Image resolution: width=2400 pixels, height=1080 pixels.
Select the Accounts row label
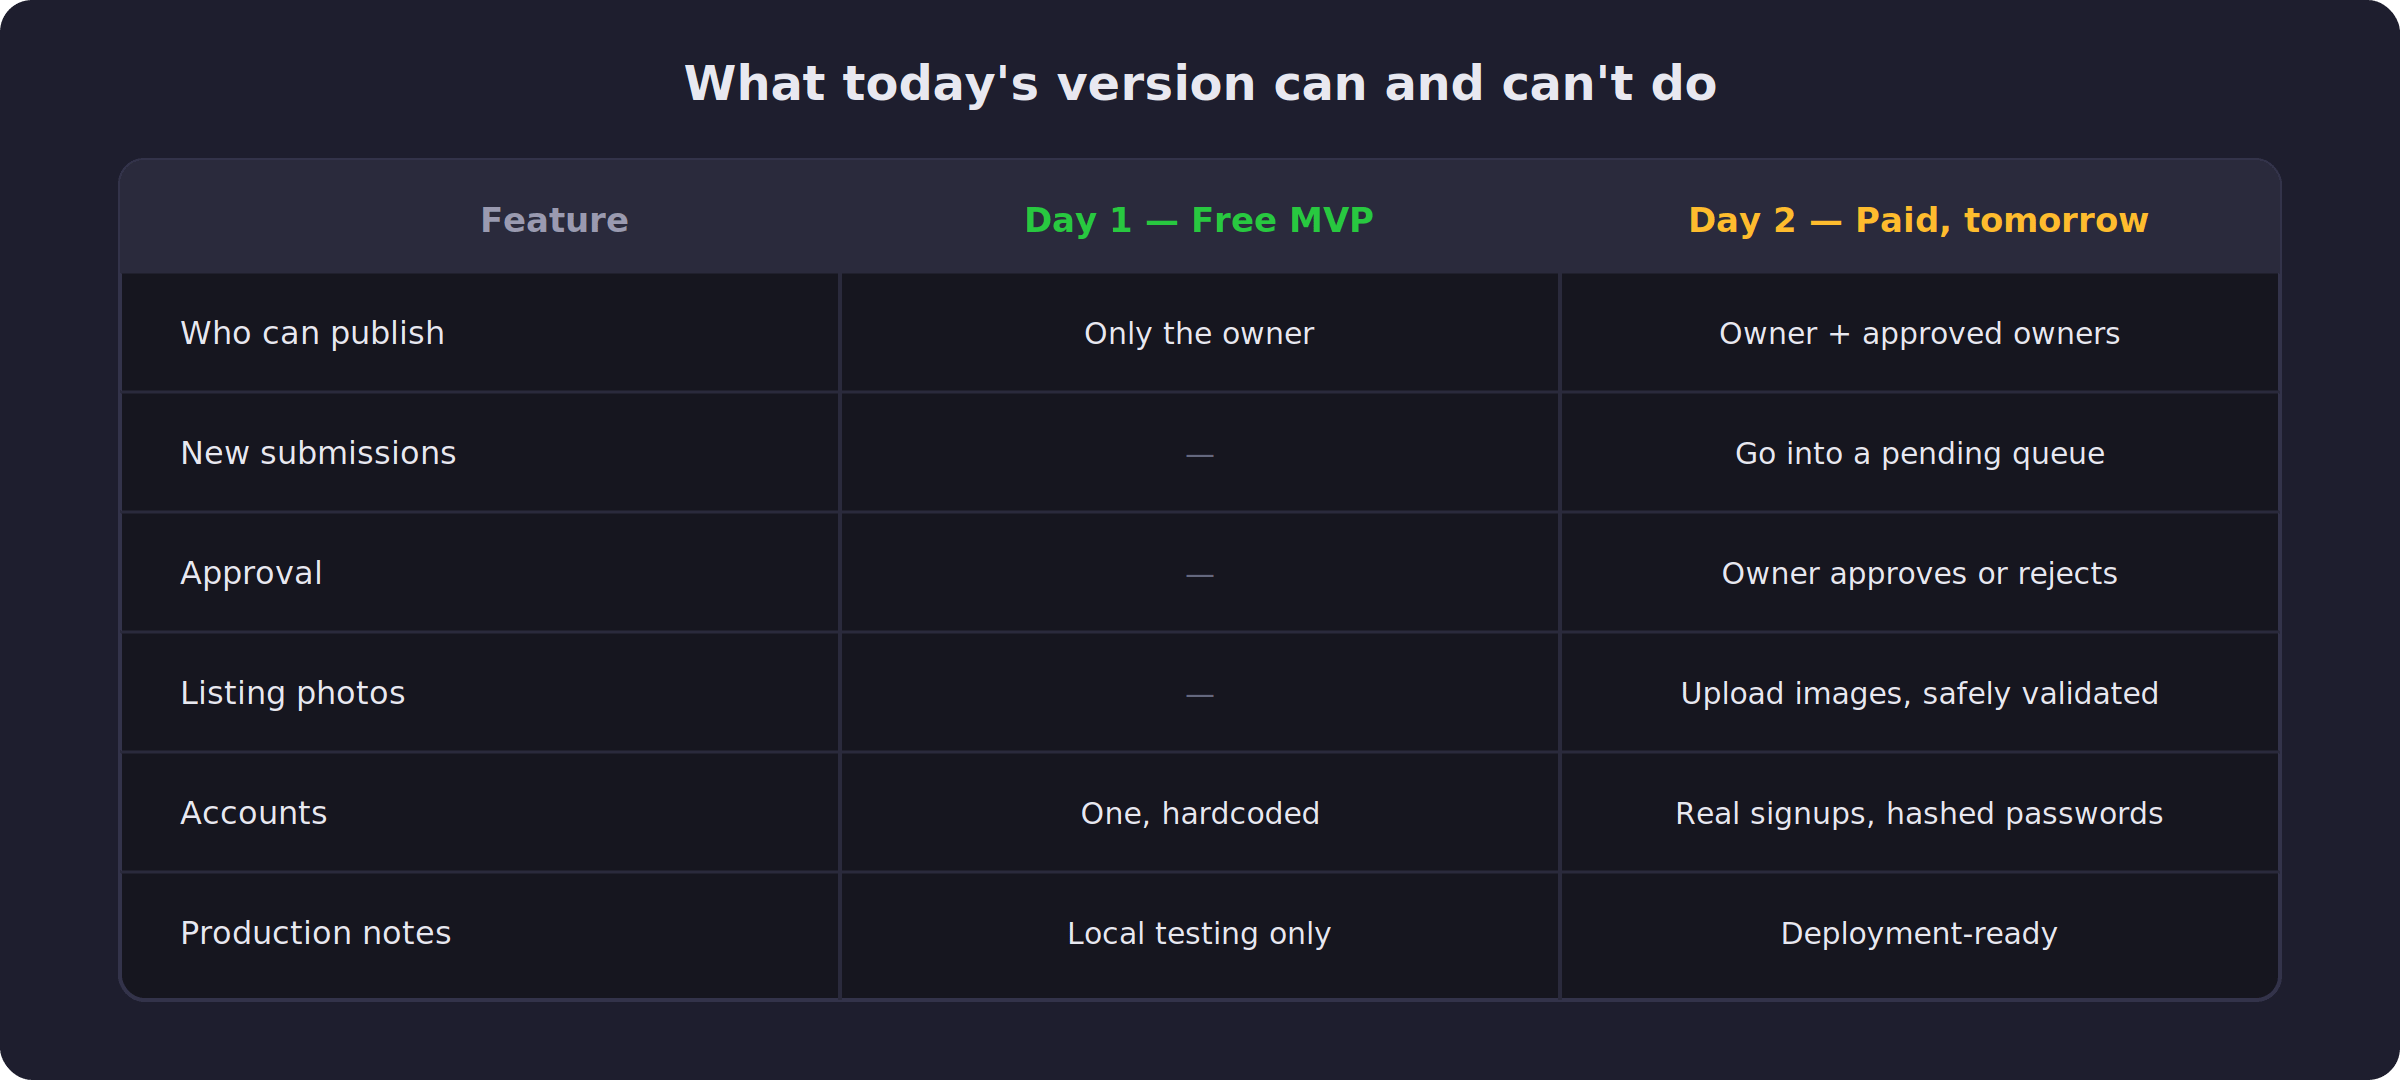pyautogui.click(x=253, y=813)
